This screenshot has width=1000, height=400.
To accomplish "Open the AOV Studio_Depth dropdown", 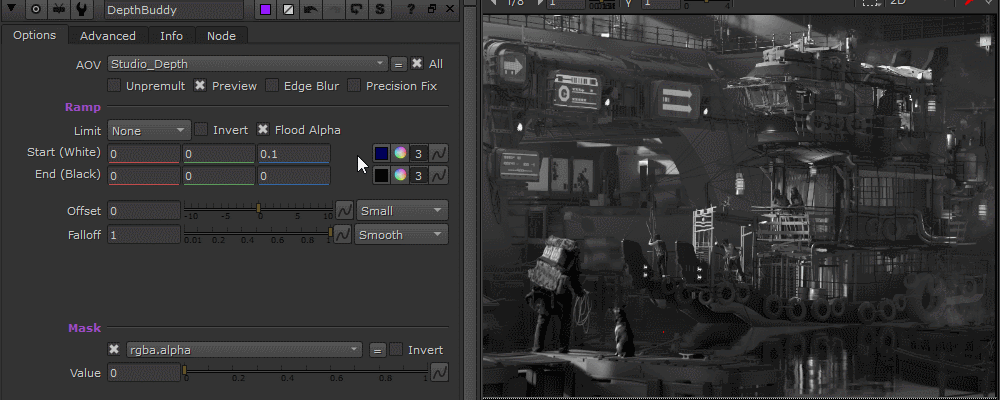I will 247,64.
